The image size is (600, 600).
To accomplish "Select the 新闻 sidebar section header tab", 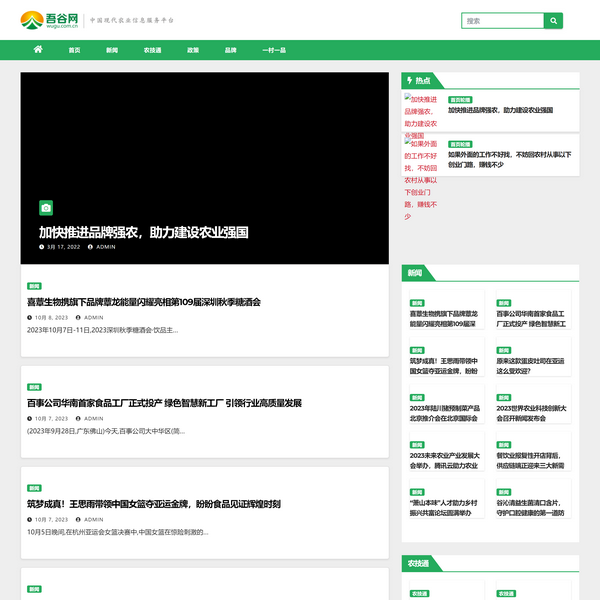I will click(414, 272).
